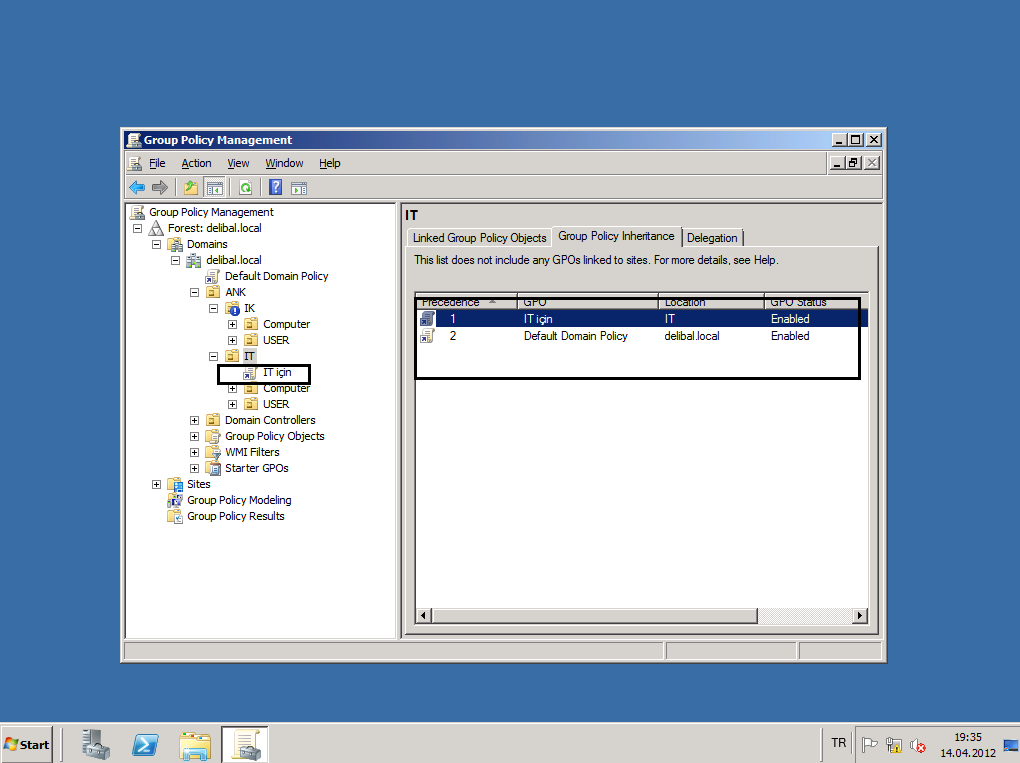Expand the Group Policy Objects node
Screen dimensions: 1020x763
click(195, 436)
